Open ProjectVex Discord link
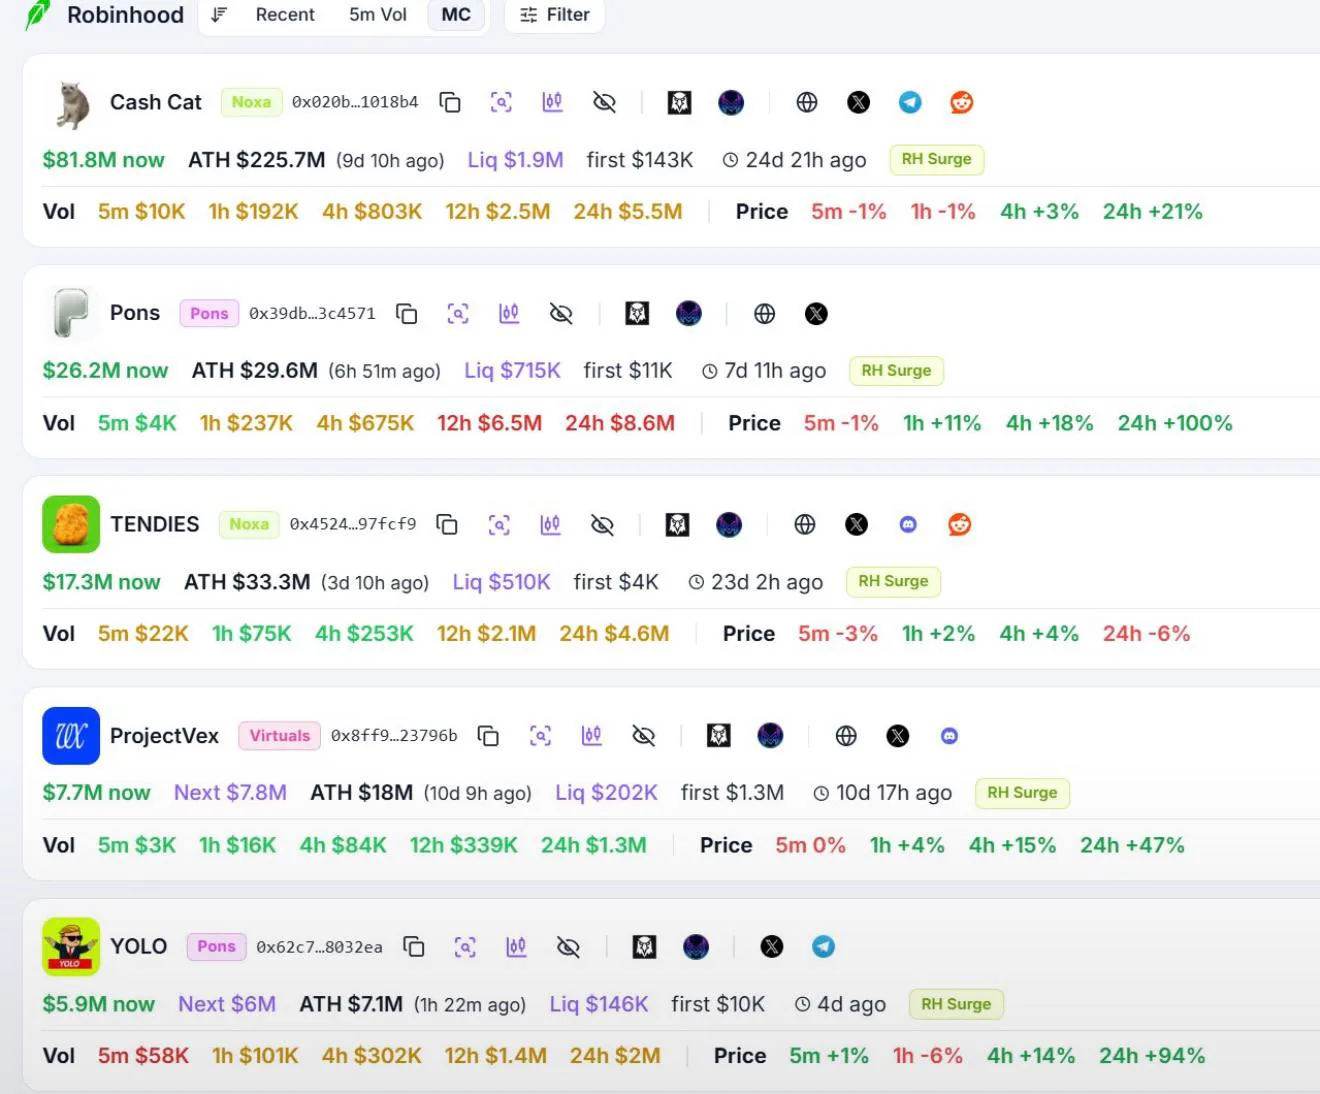The image size is (1320, 1094). pyautogui.click(x=949, y=736)
